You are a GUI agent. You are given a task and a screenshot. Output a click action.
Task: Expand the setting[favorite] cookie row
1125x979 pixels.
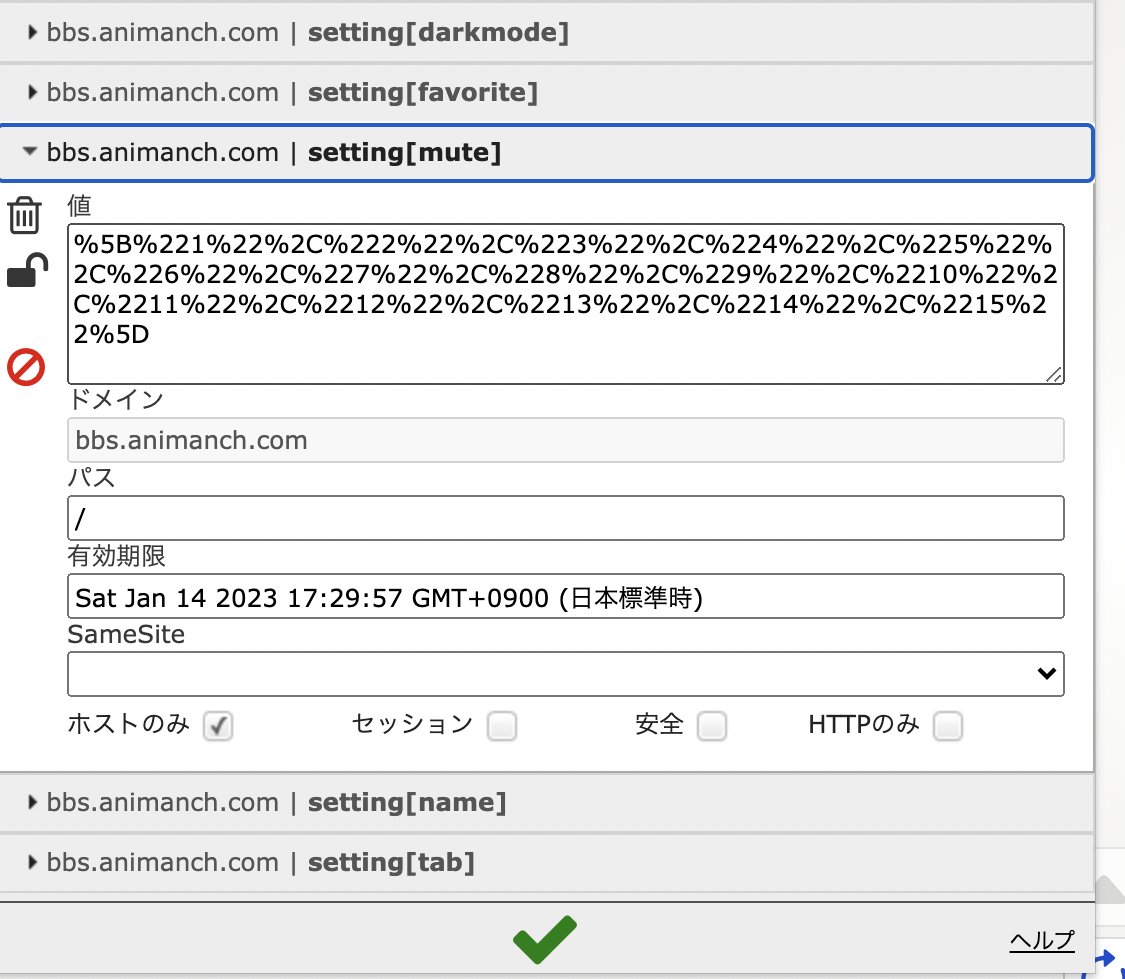[x=547, y=93]
